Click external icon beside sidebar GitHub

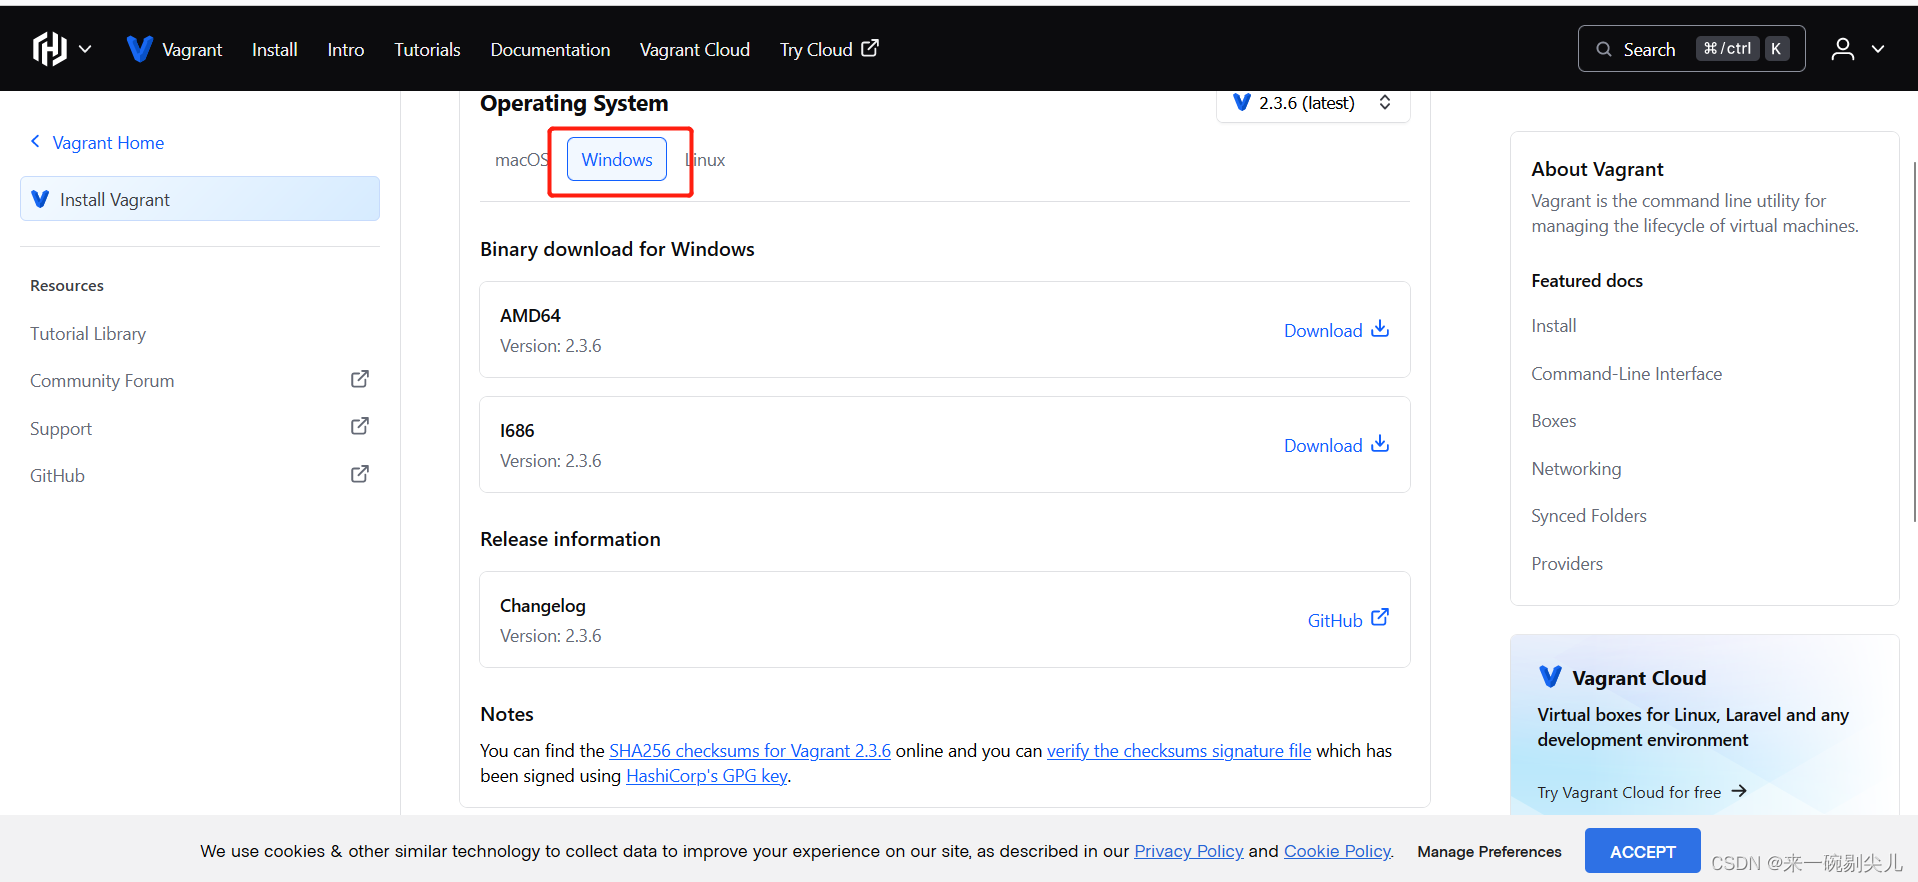click(360, 474)
